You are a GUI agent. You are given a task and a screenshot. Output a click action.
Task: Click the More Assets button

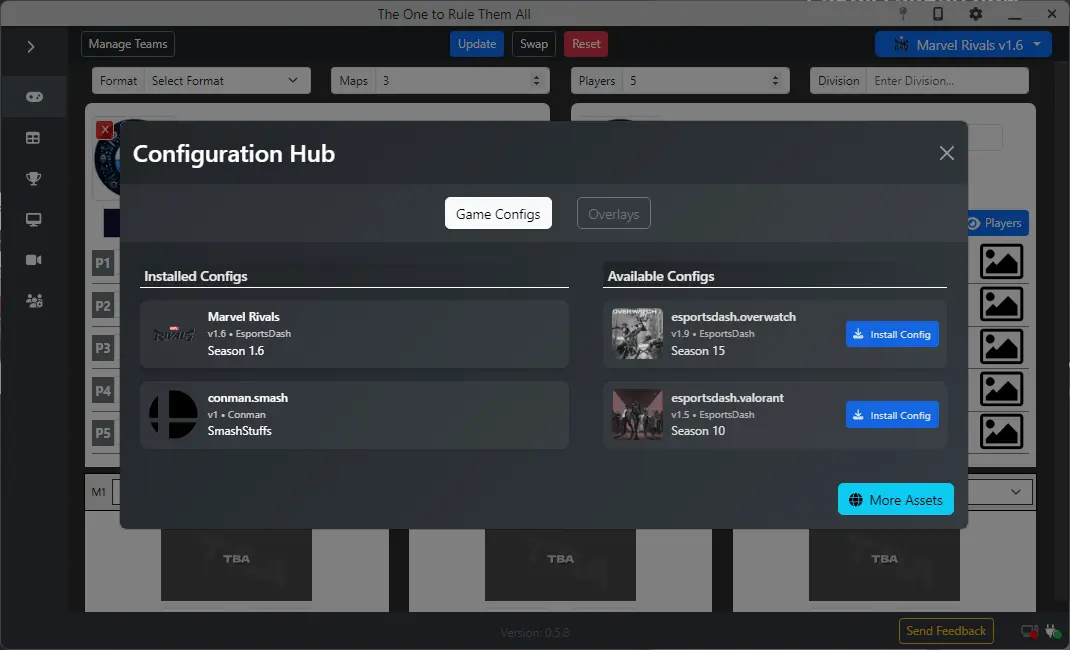point(895,499)
